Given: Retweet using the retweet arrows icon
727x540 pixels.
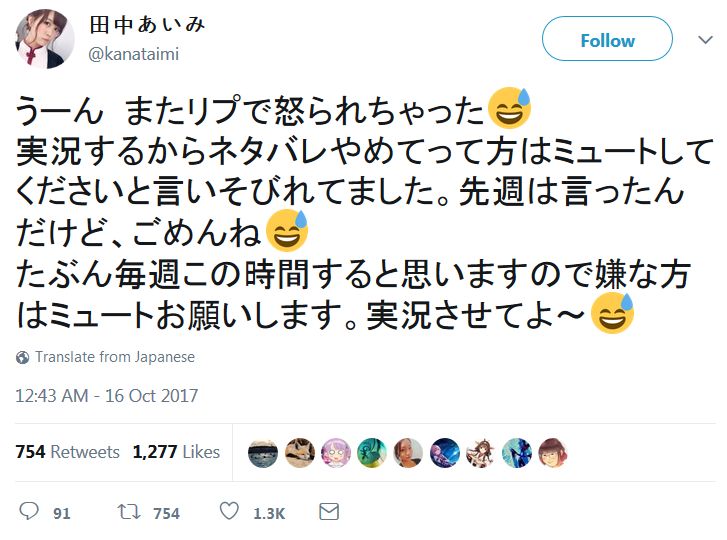Looking at the screenshot, I should click(128, 512).
